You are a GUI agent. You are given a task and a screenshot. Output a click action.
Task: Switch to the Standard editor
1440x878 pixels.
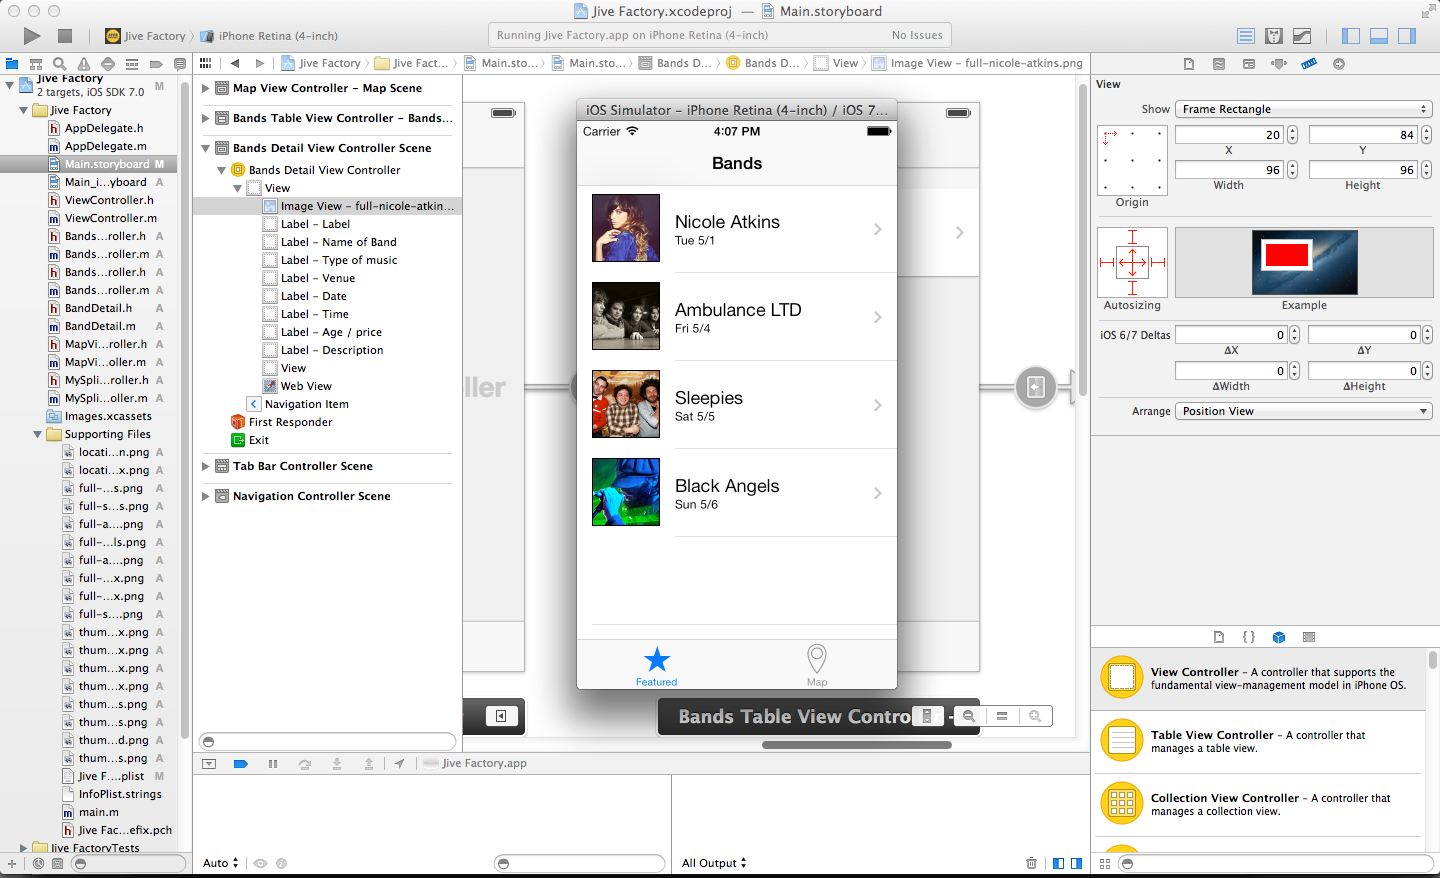1246,36
